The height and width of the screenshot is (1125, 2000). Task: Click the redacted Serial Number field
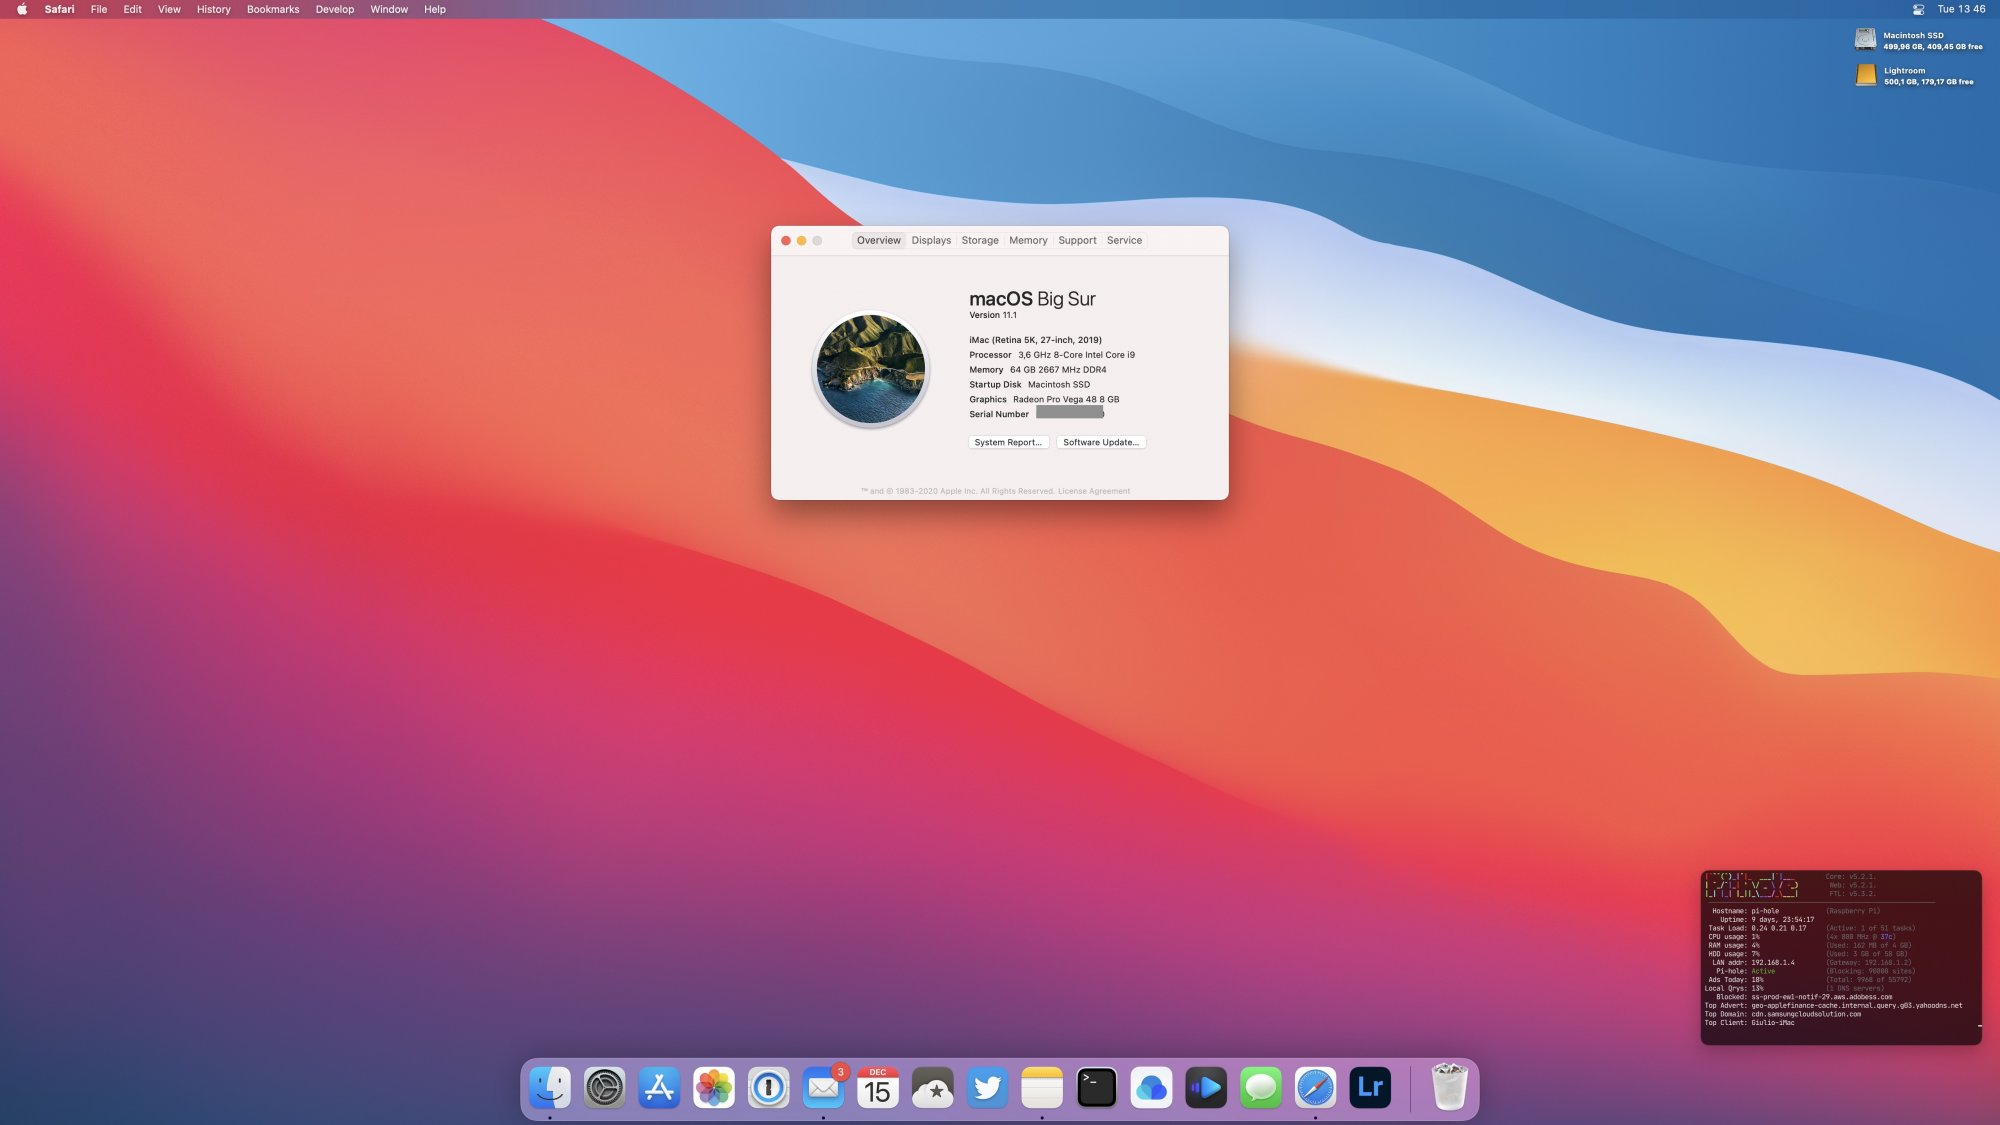[x=1070, y=412]
